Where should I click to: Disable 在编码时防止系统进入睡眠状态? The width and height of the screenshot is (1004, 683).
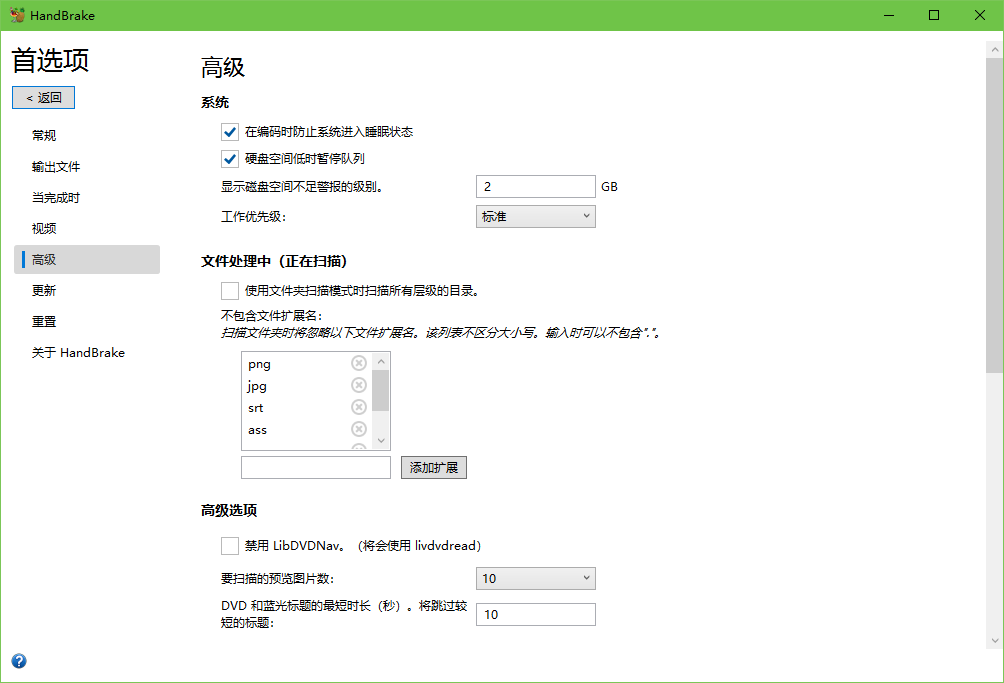tap(230, 131)
